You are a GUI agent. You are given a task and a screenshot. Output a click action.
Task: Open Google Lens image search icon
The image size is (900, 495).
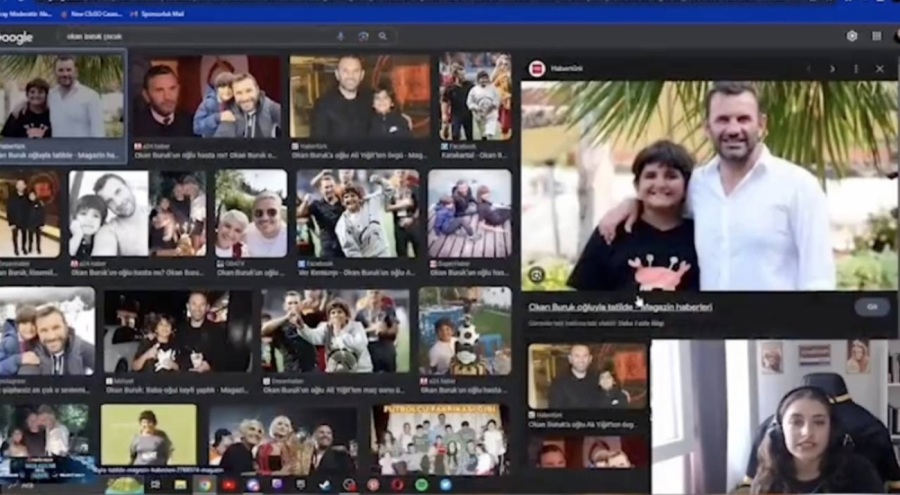(x=363, y=36)
